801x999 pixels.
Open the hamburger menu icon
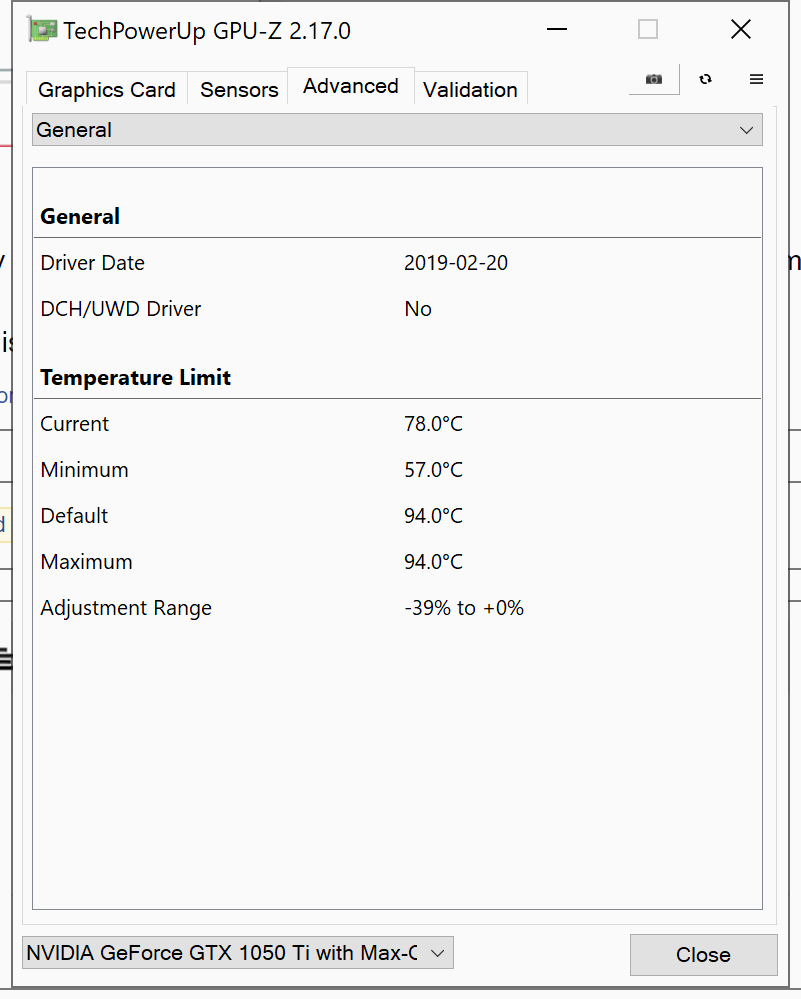756,79
